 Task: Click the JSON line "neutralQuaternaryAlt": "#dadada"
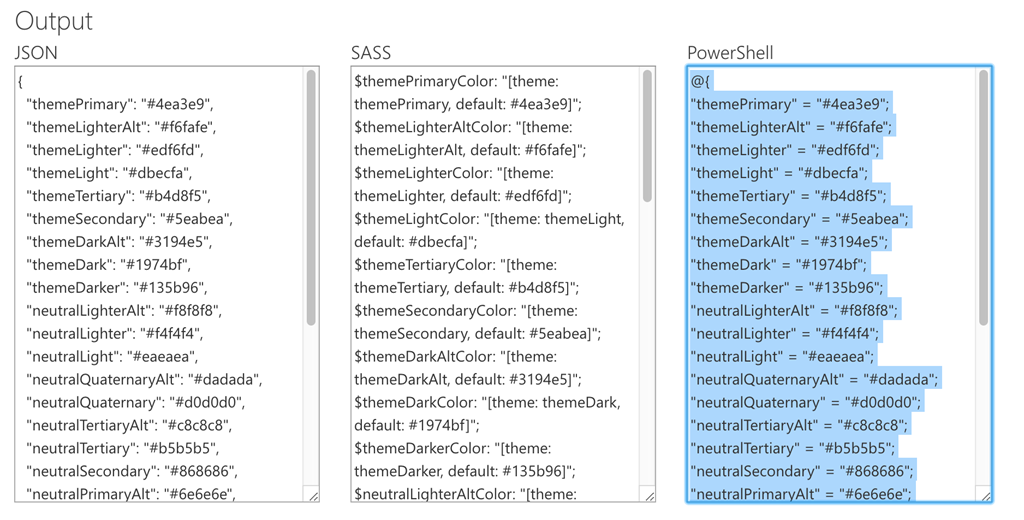pos(144,380)
